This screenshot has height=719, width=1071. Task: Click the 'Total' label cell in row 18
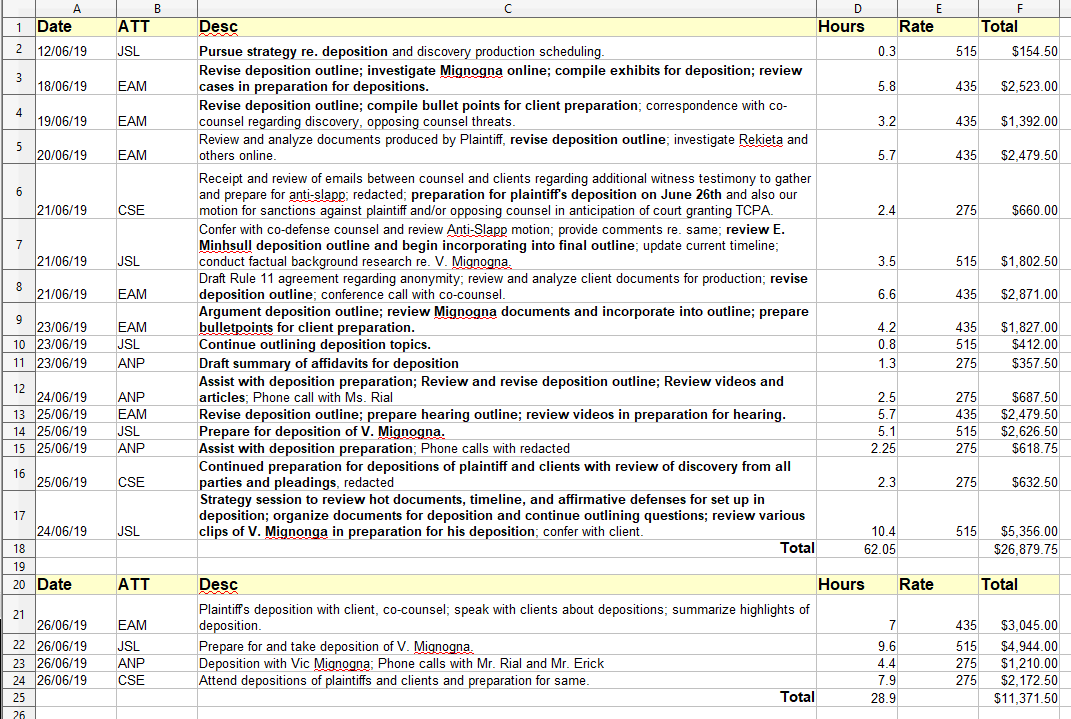tap(507, 548)
